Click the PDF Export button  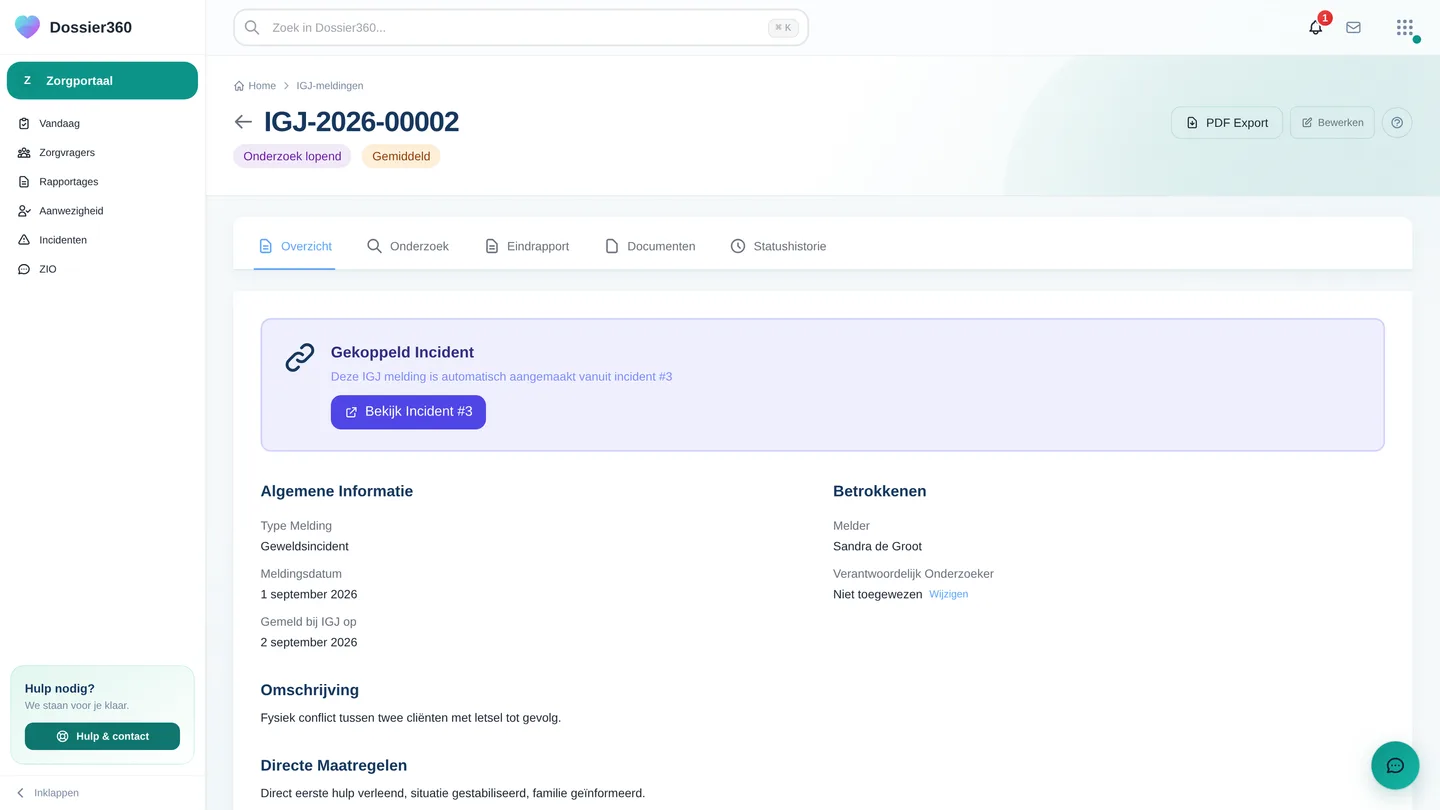tap(1227, 123)
